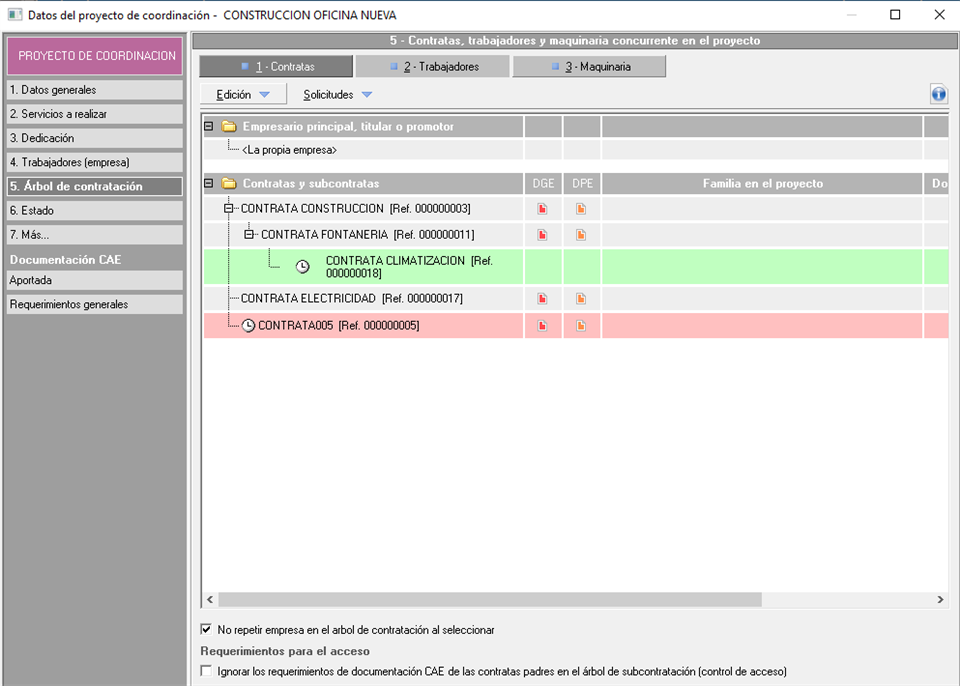The image size is (960, 686).
Task: Open DPE document icon for CONTRATA ELECTRICIDAD
Action: pyautogui.click(x=581, y=299)
